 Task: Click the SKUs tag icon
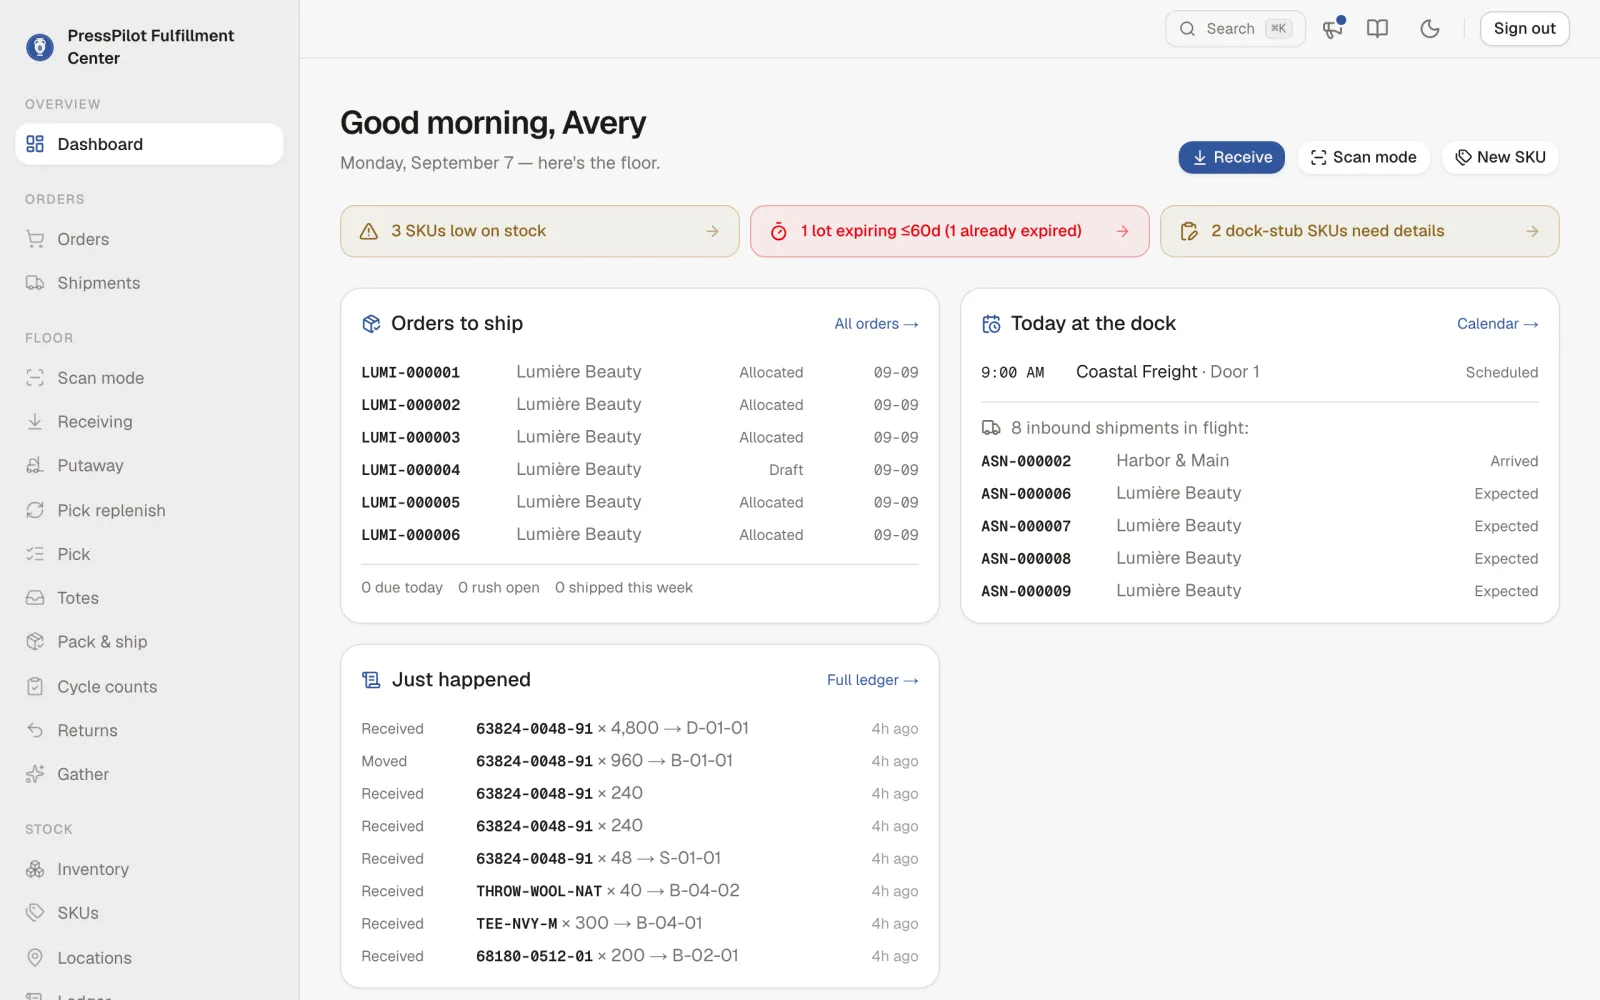[35, 913]
